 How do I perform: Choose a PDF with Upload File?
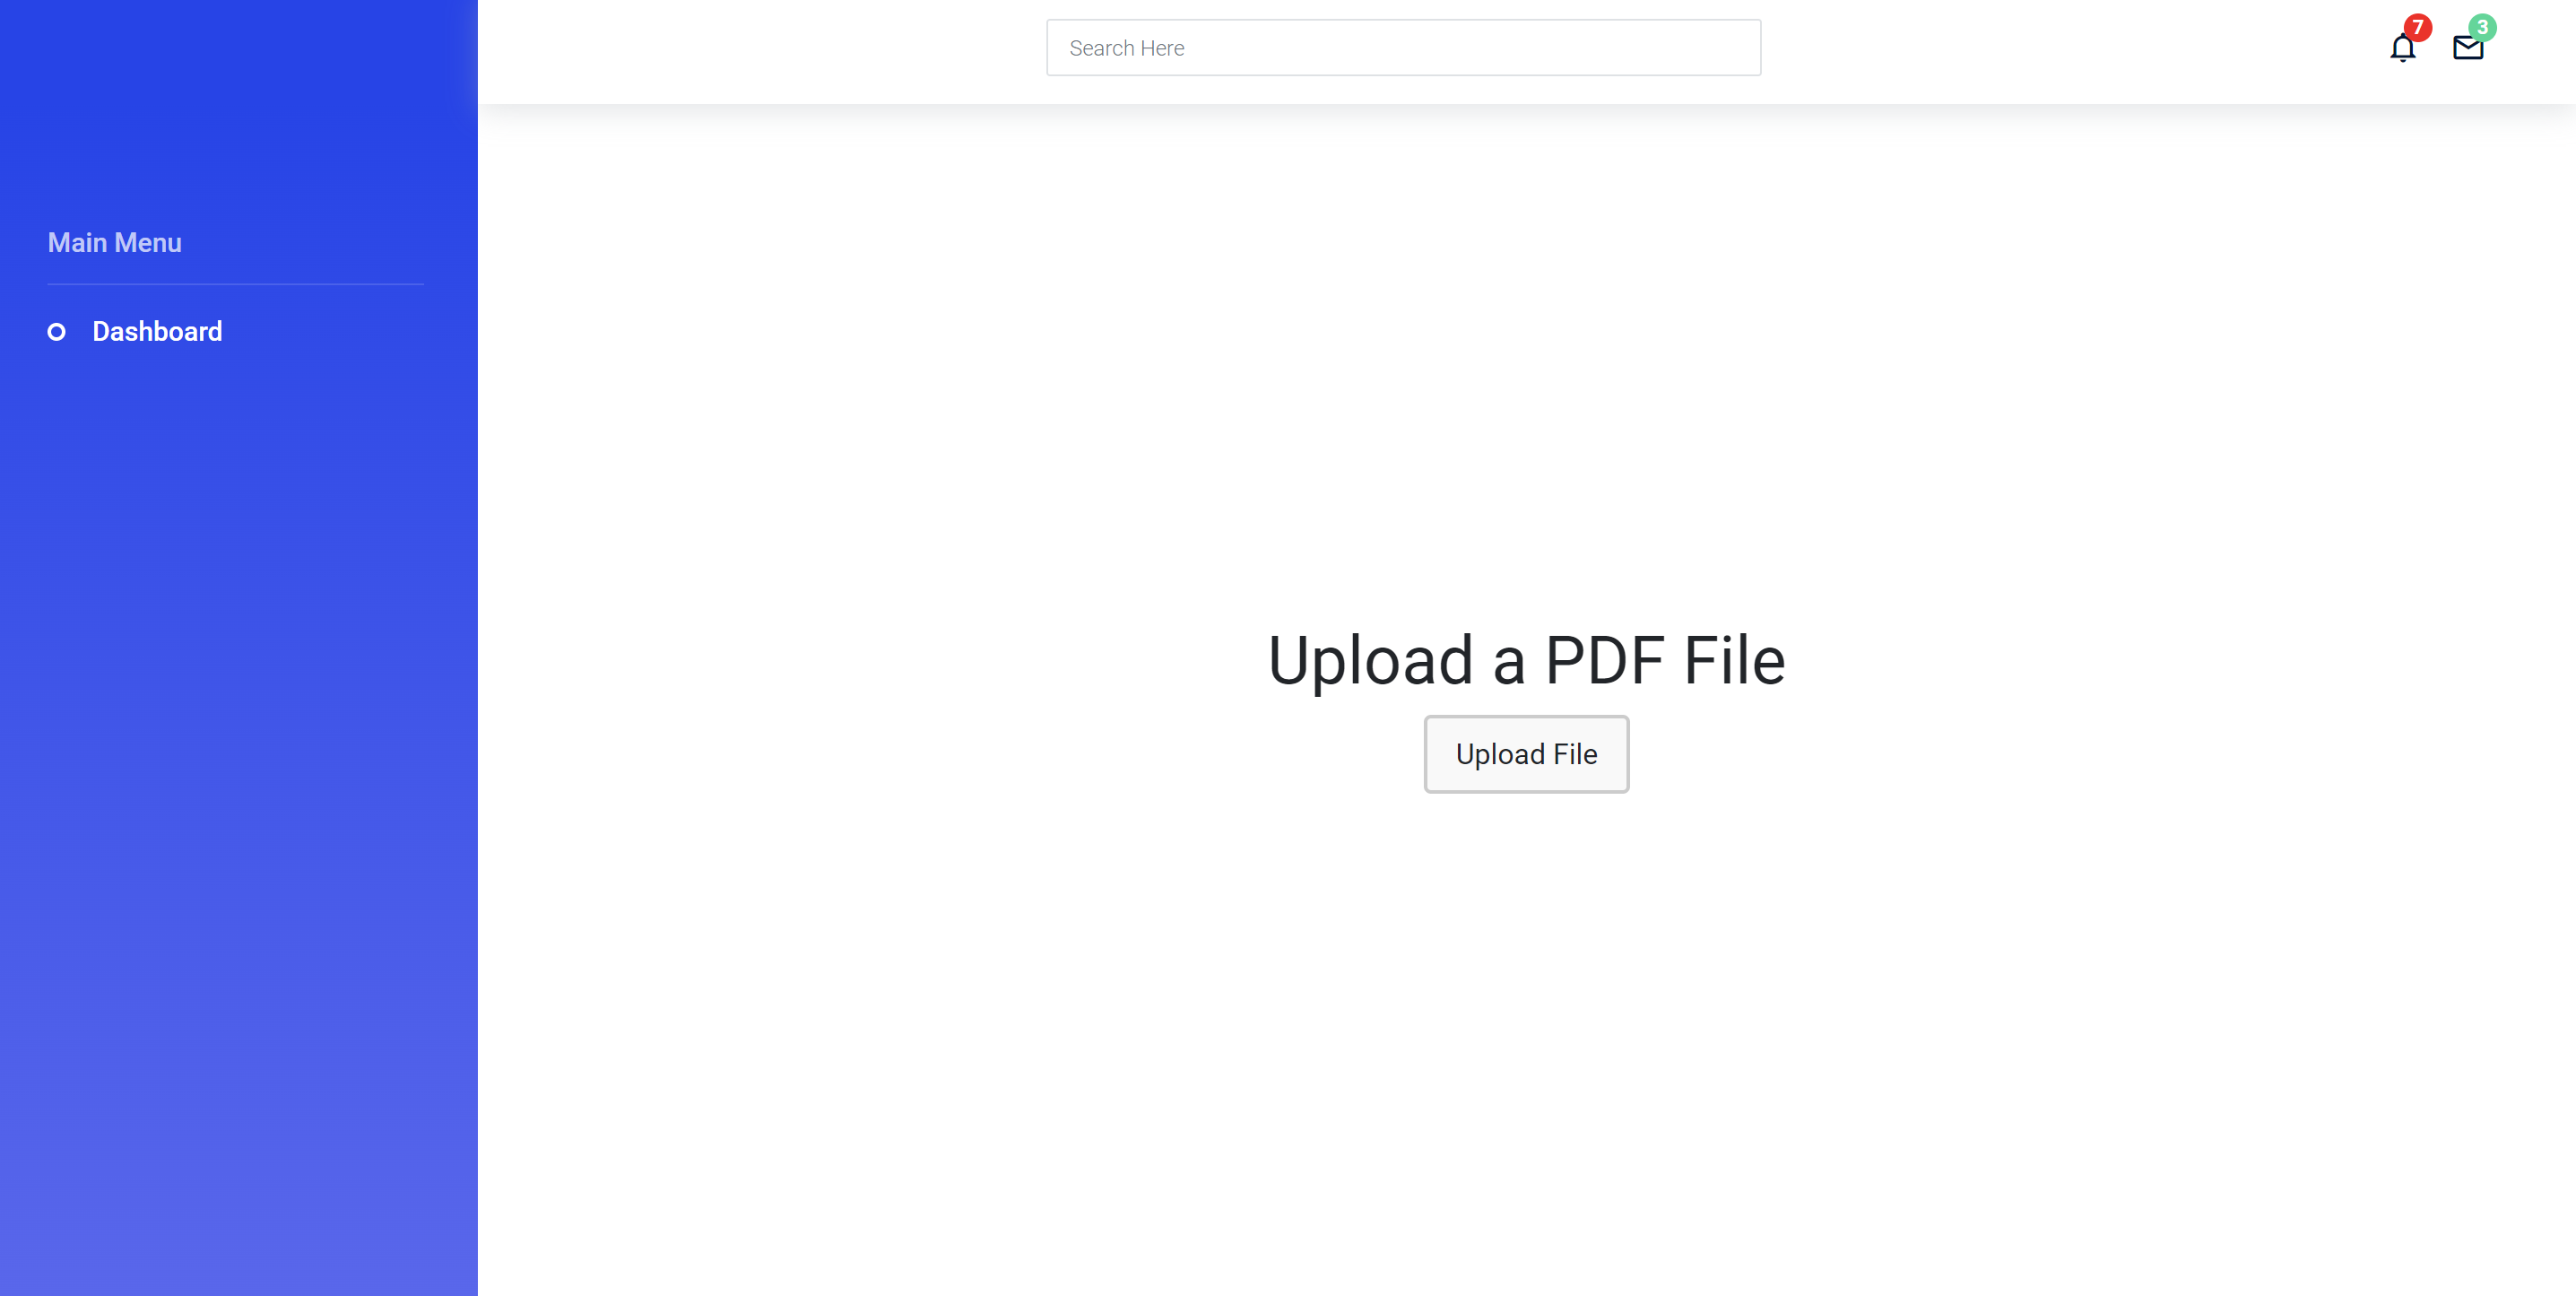[x=1526, y=754]
